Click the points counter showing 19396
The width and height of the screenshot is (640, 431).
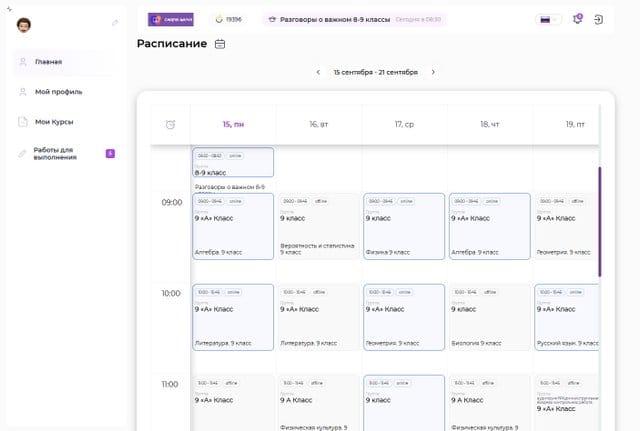[x=227, y=19]
